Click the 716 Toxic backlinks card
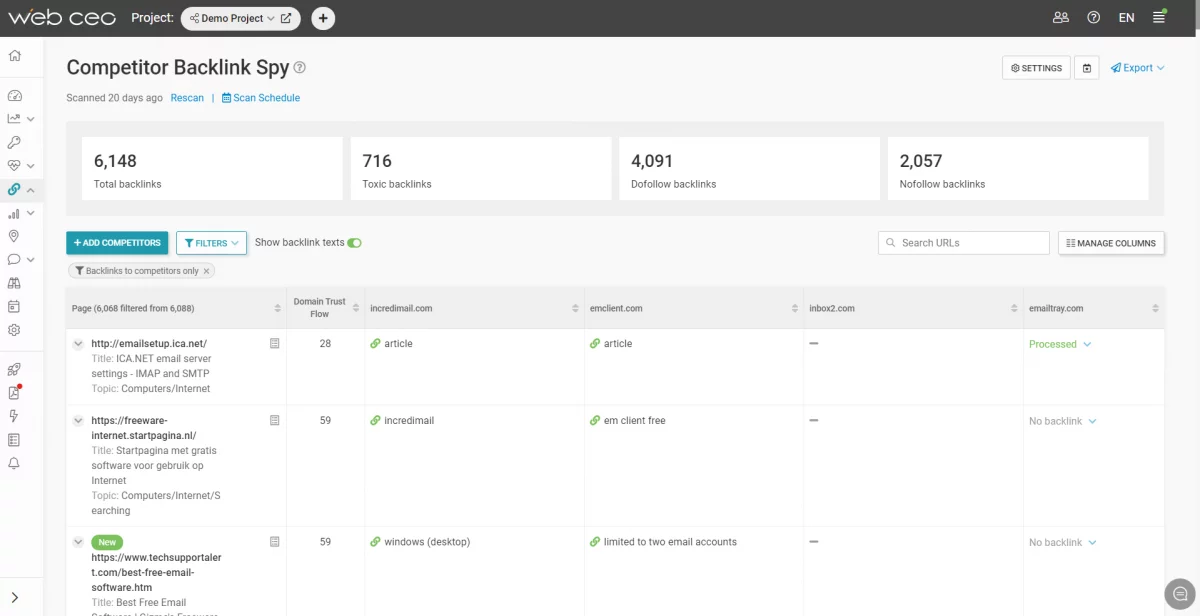Viewport: 1200px width, 616px height. tap(481, 170)
